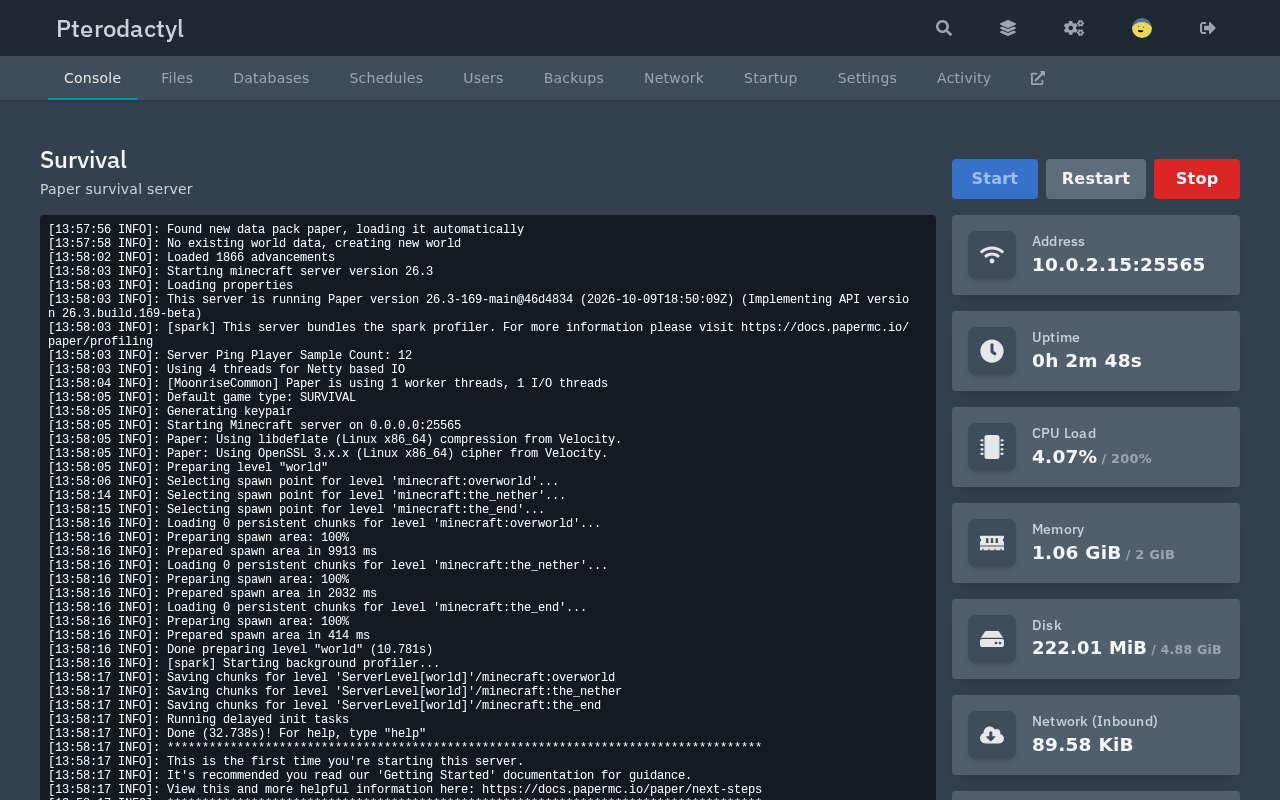Open the Files tab
Image resolution: width=1280 pixels, height=800 pixels.
177,78
